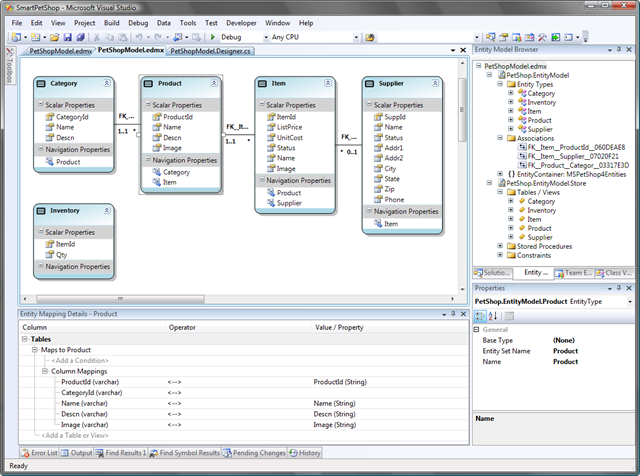Click the Alphabetical sort icon in Properties

point(493,316)
